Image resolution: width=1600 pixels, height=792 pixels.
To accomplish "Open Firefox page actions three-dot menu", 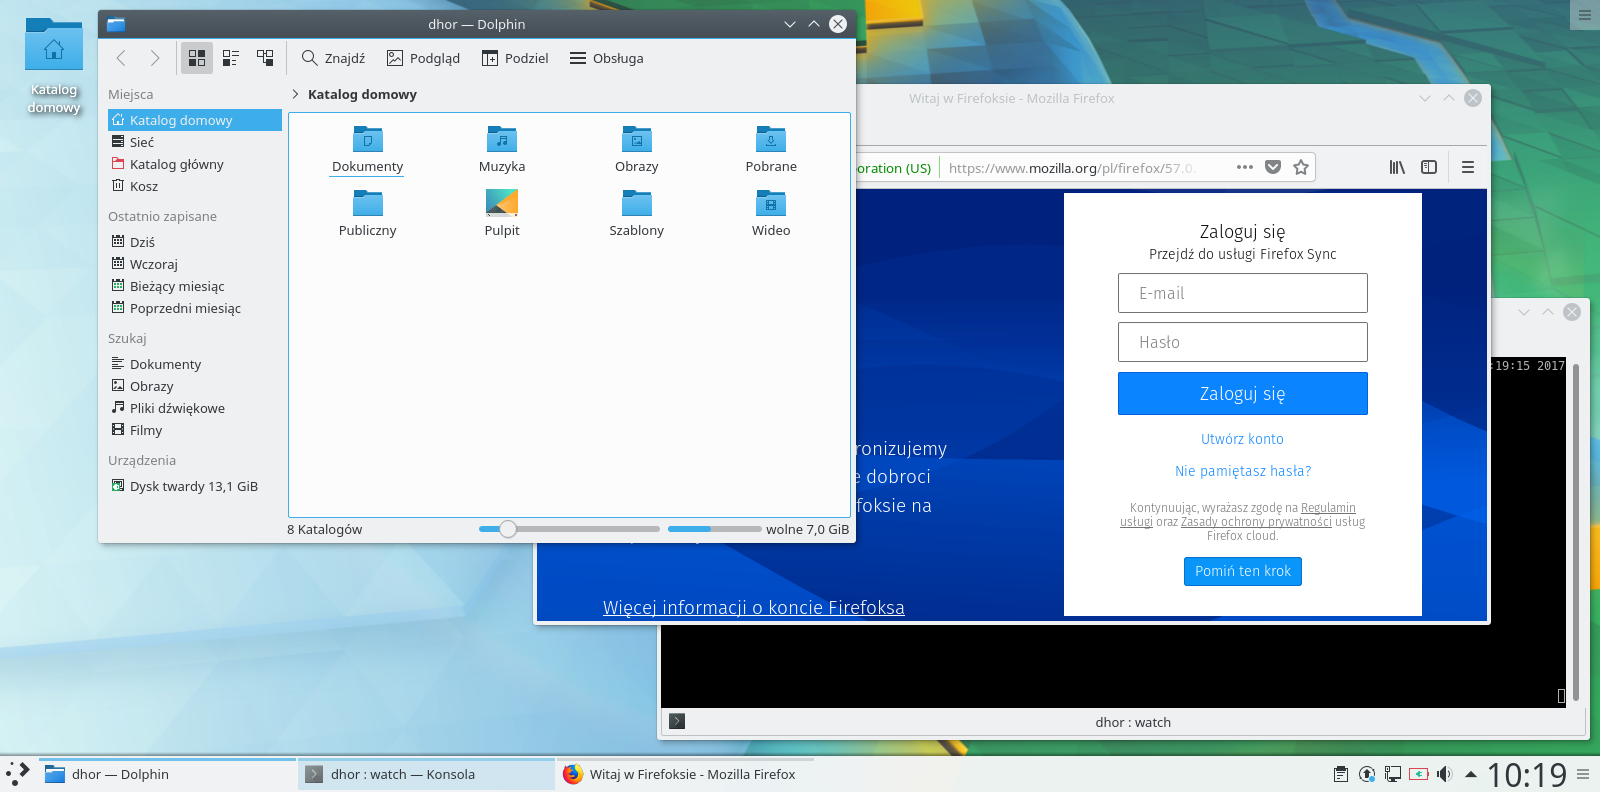I will (1245, 167).
